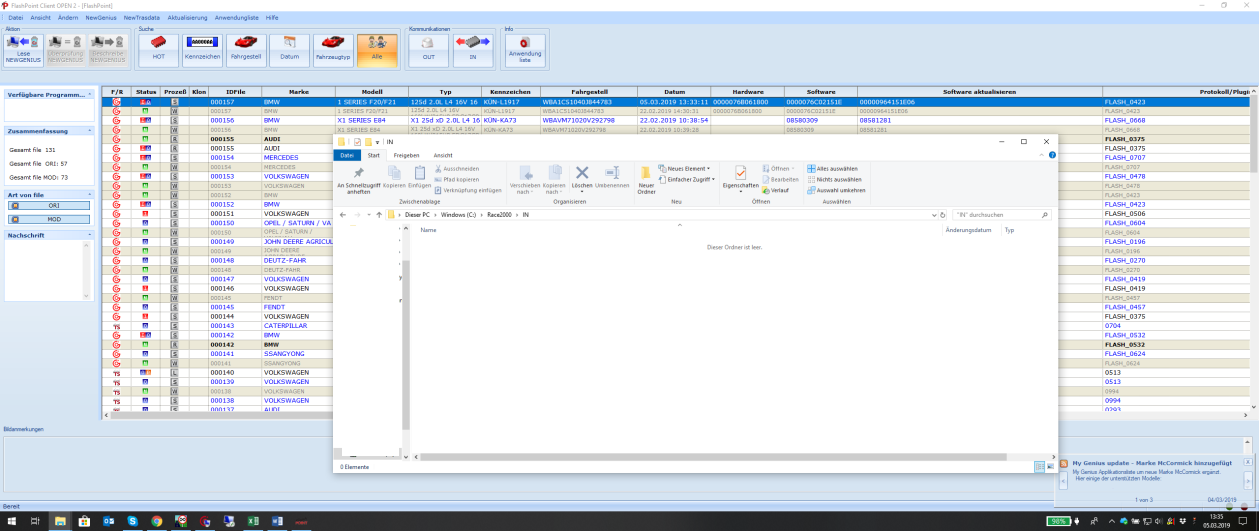The height and width of the screenshot is (531, 1259).
Task: Click Name column header in Explorer
Action: point(428,230)
